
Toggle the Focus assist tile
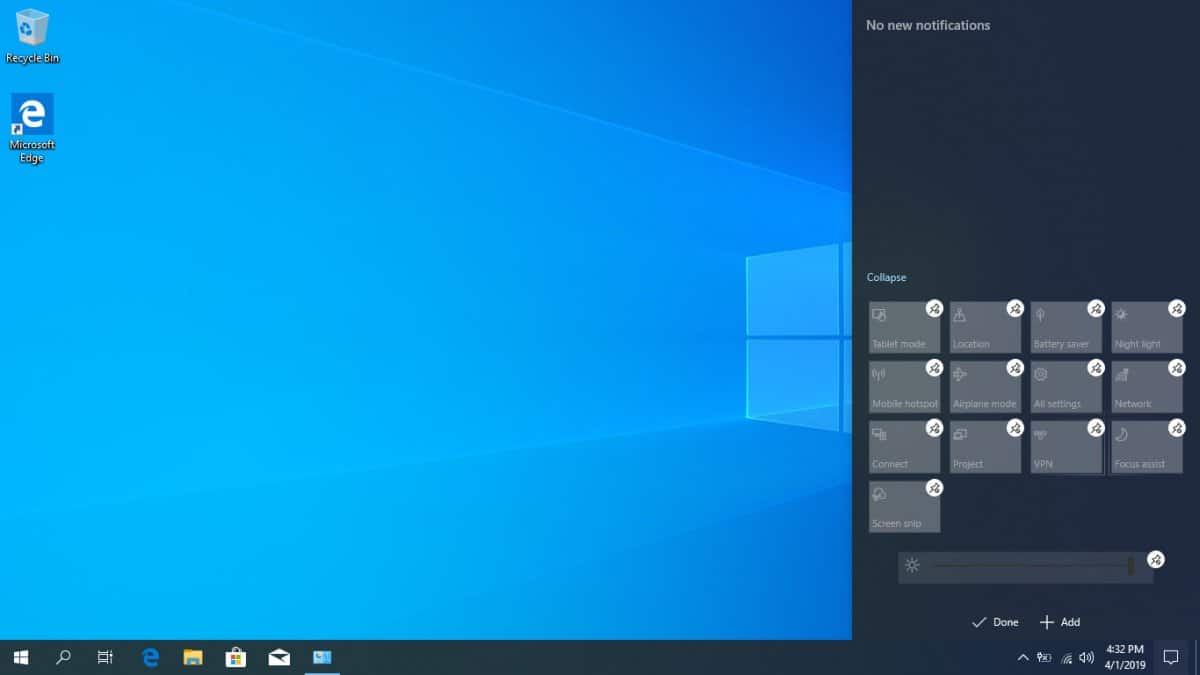click(1147, 447)
